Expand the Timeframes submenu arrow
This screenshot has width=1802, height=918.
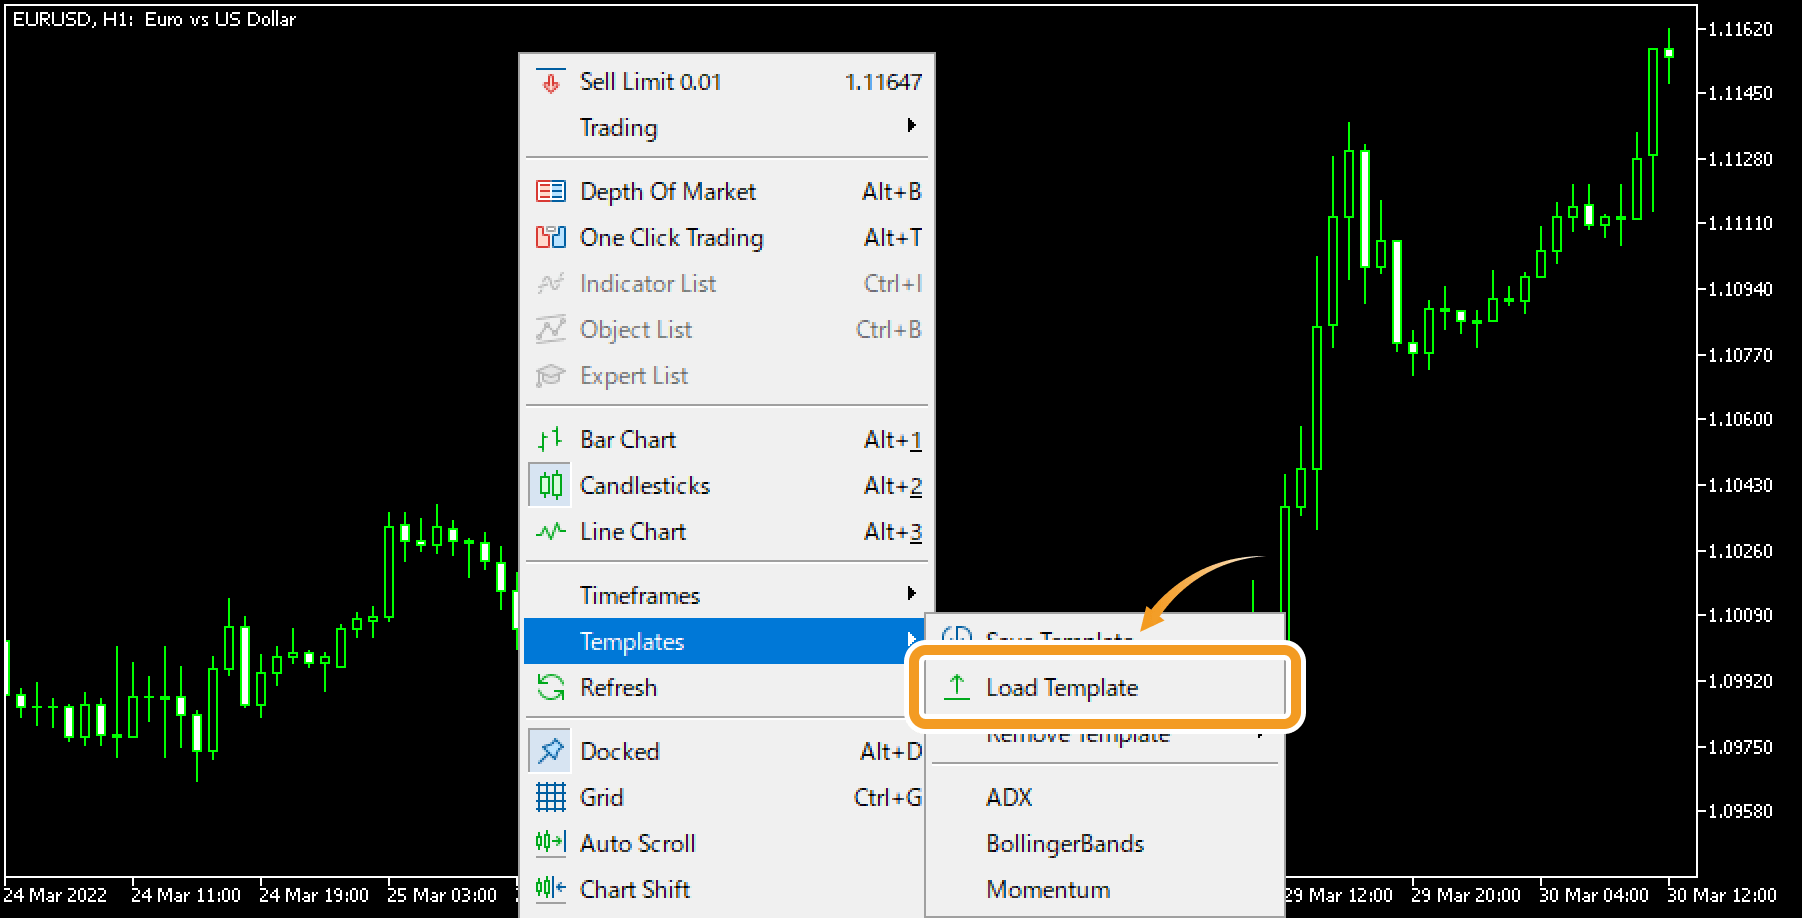pyautogui.click(x=911, y=593)
